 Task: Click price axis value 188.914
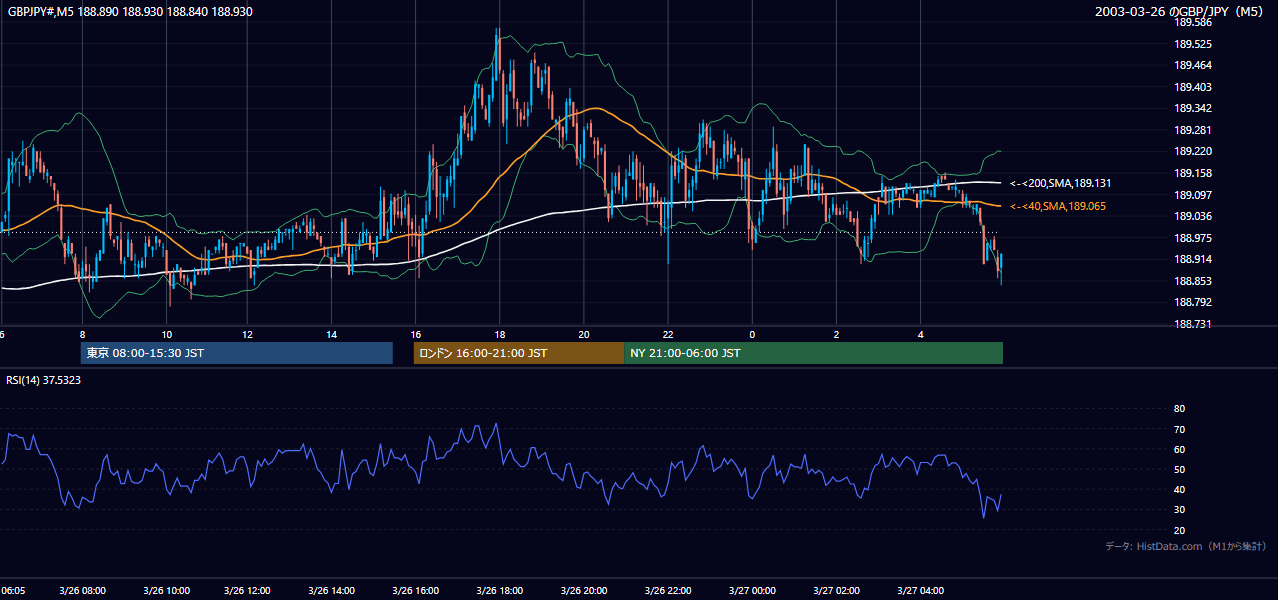(x=1192, y=259)
